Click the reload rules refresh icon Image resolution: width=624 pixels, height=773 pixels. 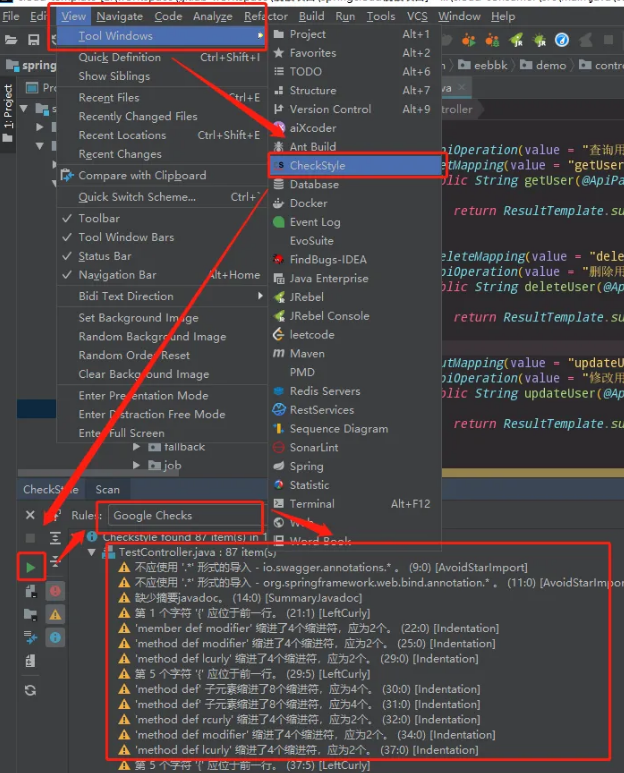click(30, 690)
